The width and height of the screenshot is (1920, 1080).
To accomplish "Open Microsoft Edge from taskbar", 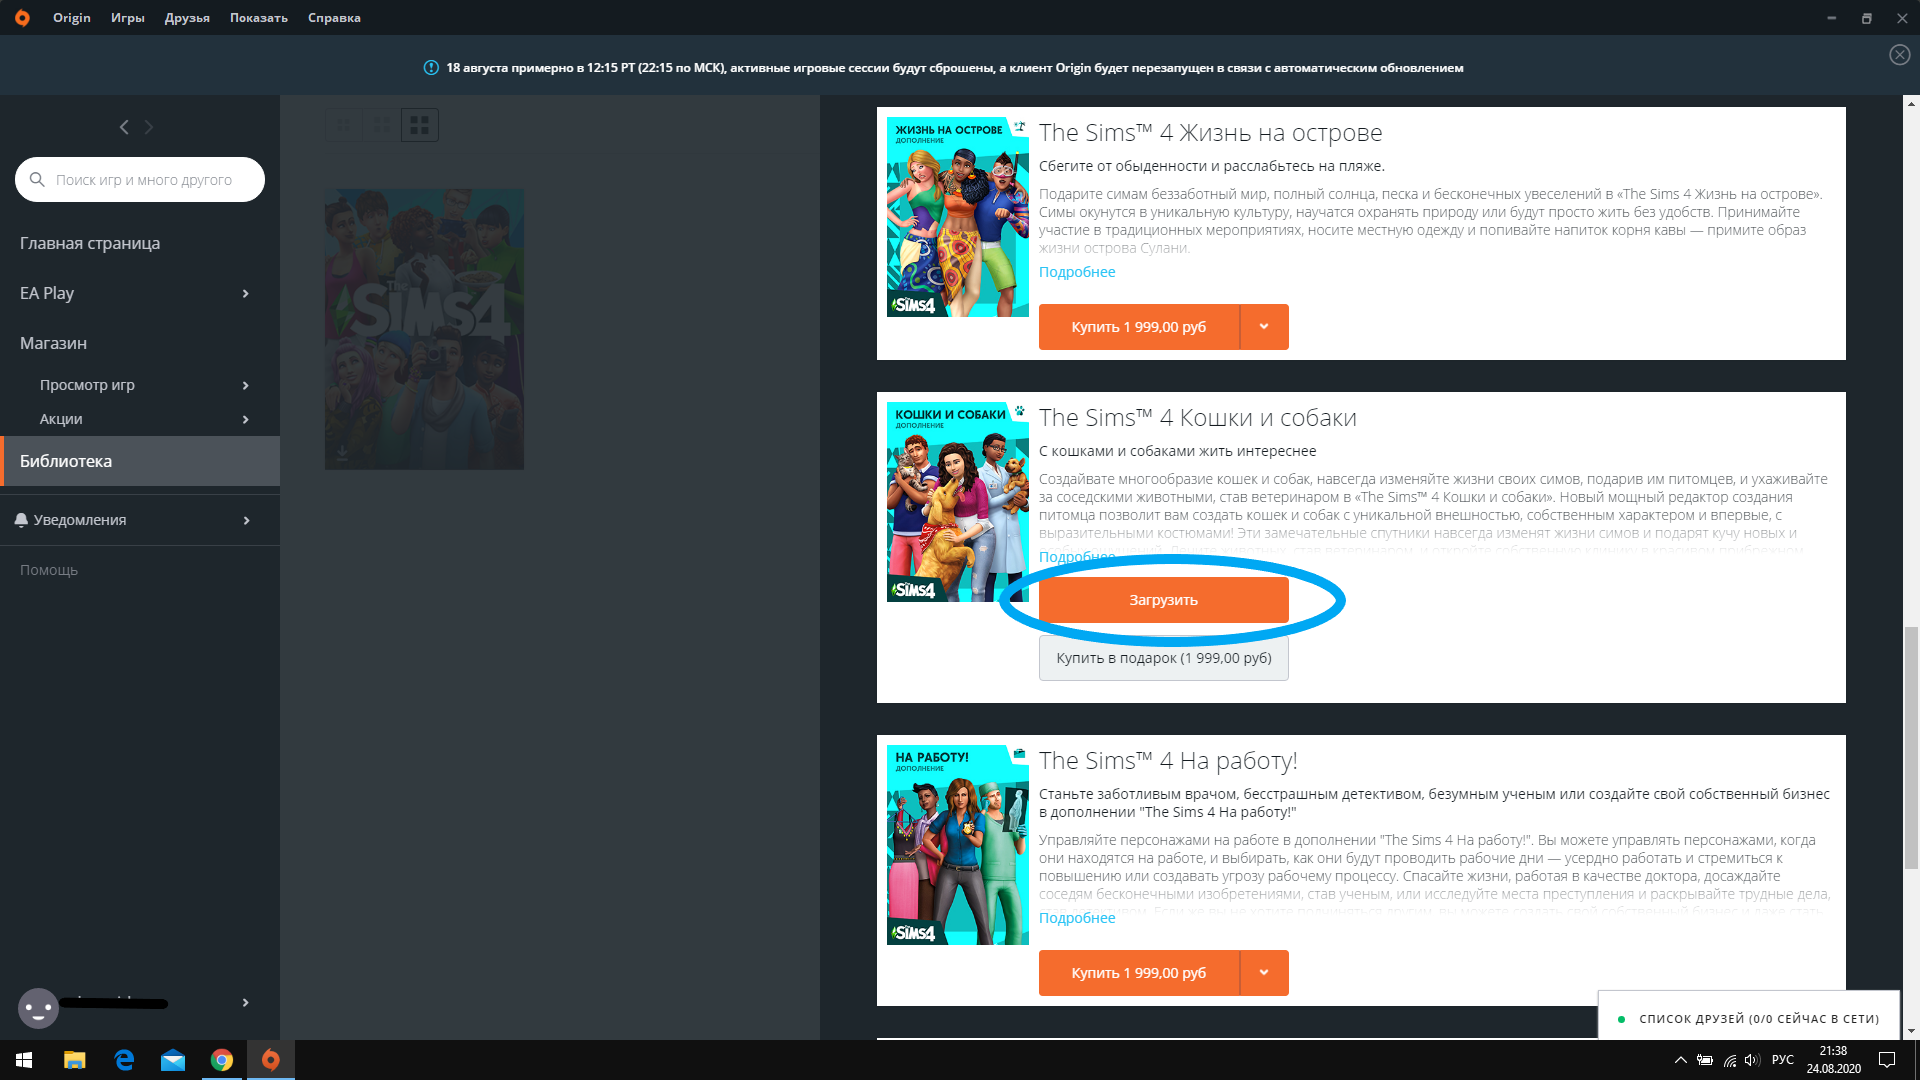I will tap(124, 1060).
